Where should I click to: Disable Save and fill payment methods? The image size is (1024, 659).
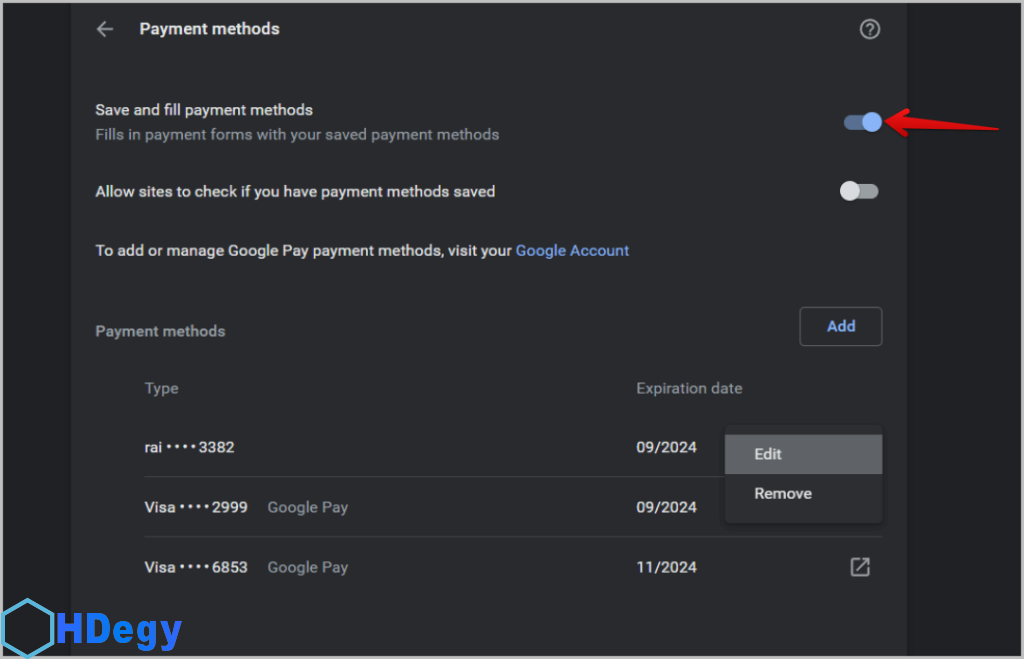[x=862, y=122]
